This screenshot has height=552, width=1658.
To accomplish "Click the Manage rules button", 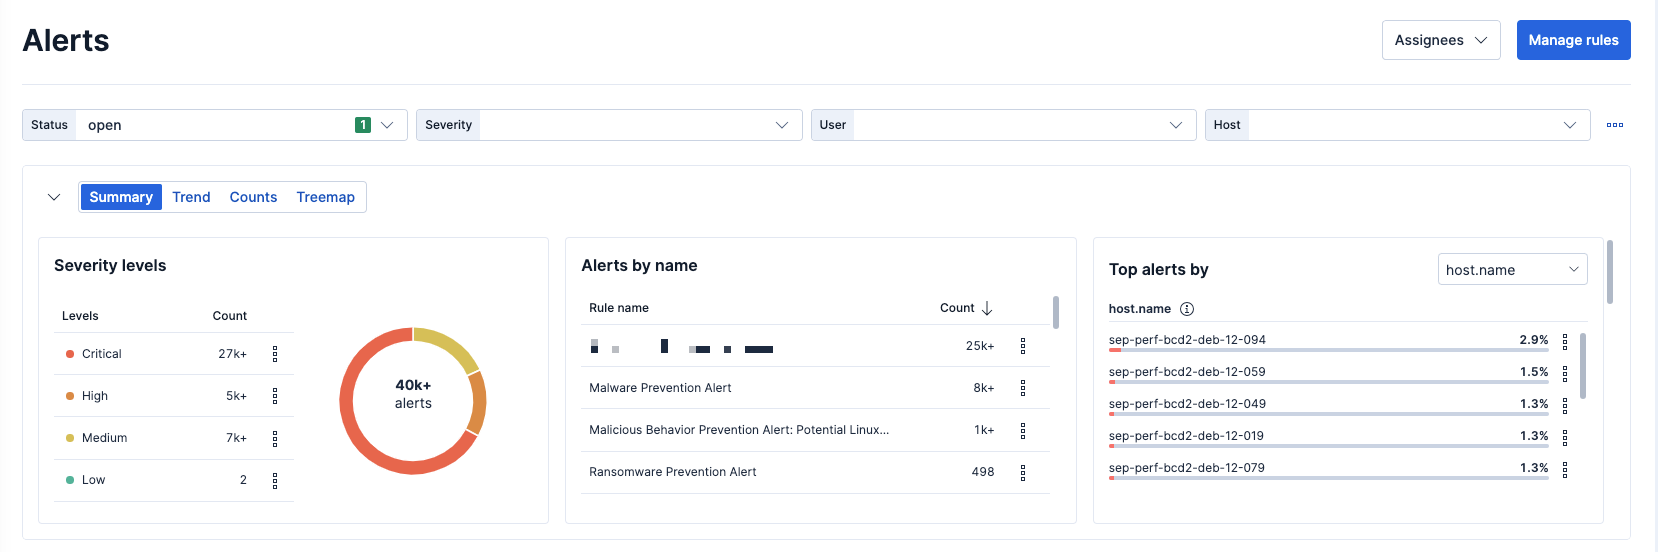I will [1573, 40].
